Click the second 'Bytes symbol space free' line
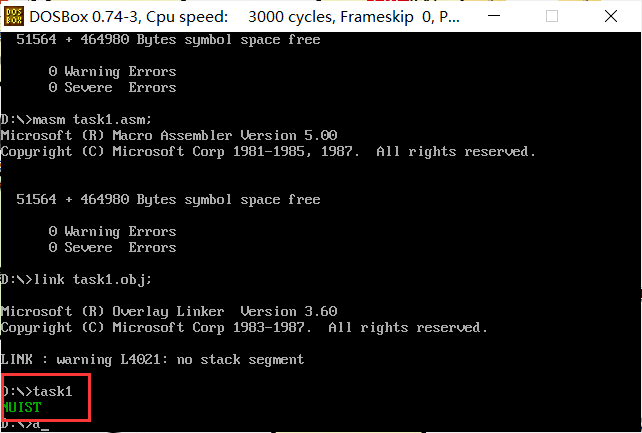 [x=168, y=200]
